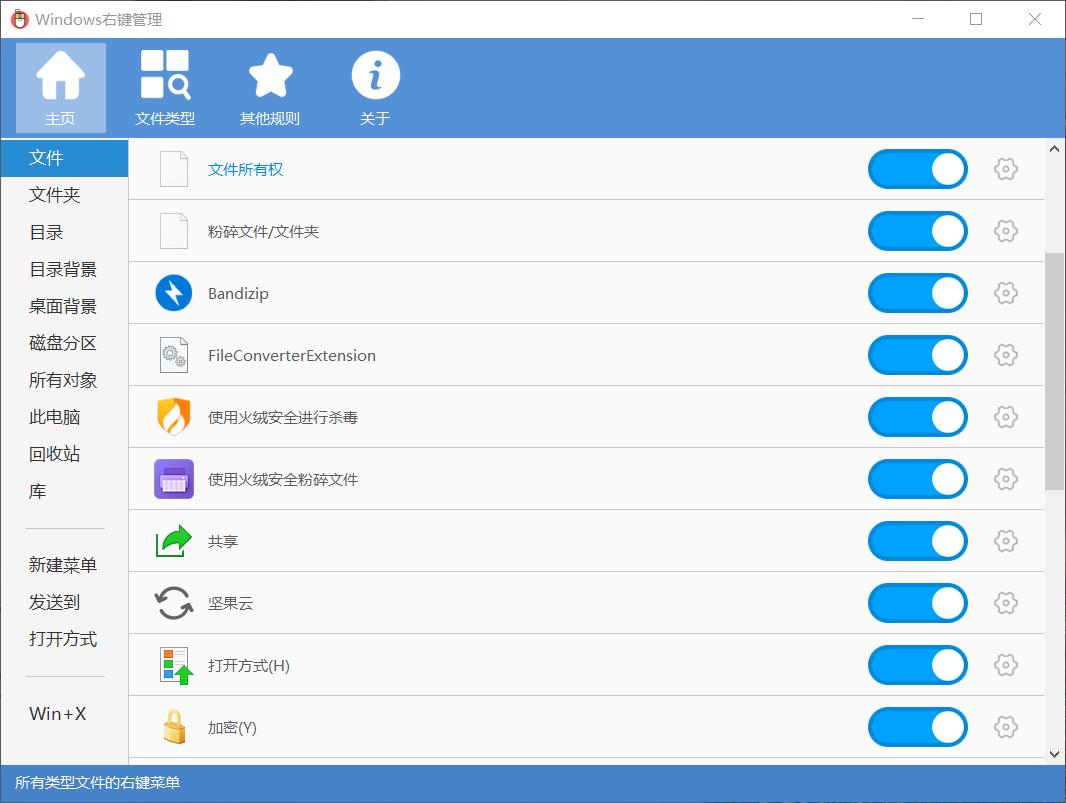
Task: Click the list scrollbar up arrow
Action: pyautogui.click(x=1054, y=149)
